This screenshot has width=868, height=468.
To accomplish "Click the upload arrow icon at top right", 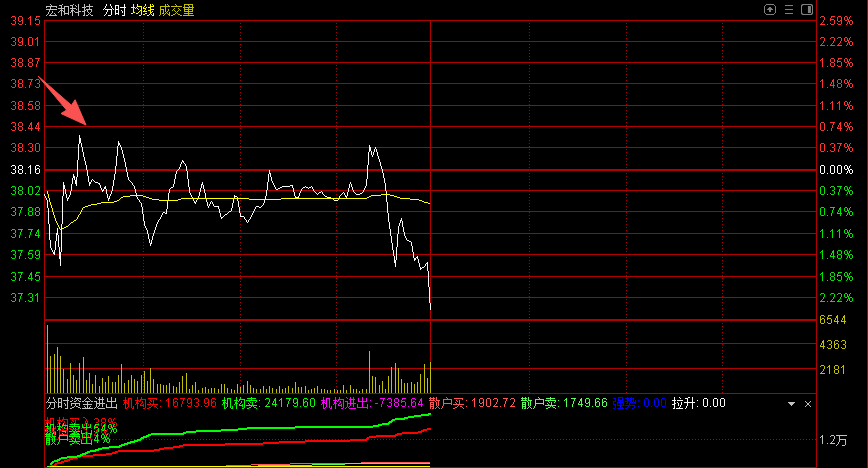I will [x=770, y=9].
